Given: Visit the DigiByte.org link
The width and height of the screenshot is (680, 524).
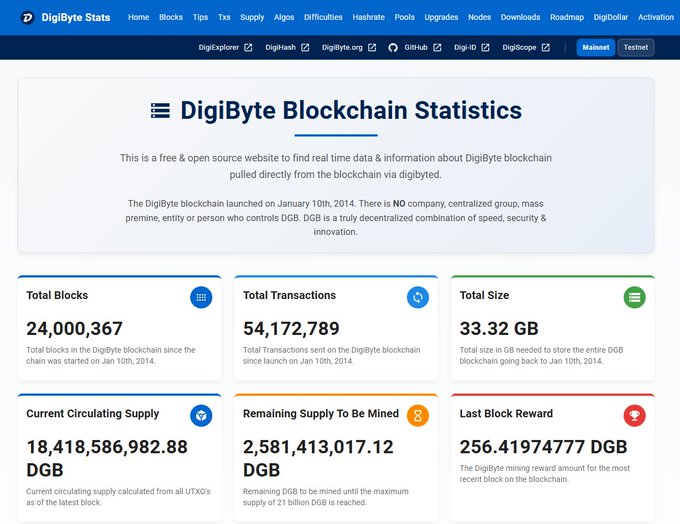Looking at the screenshot, I should tap(342, 47).
